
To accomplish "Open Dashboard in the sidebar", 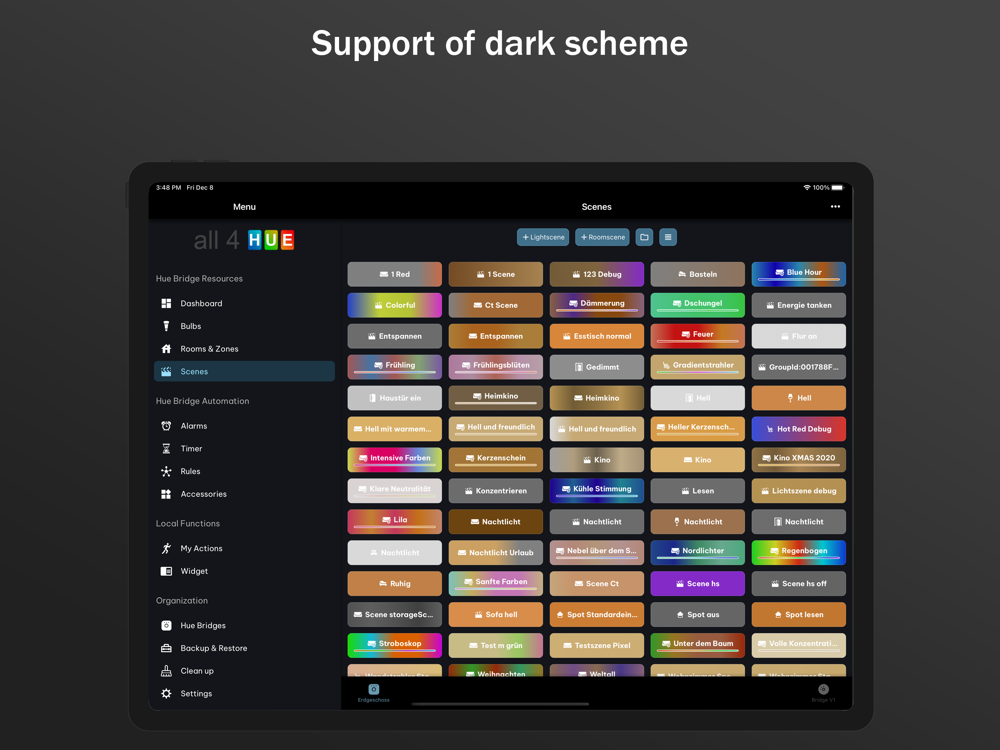I will (x=244, y=304).
